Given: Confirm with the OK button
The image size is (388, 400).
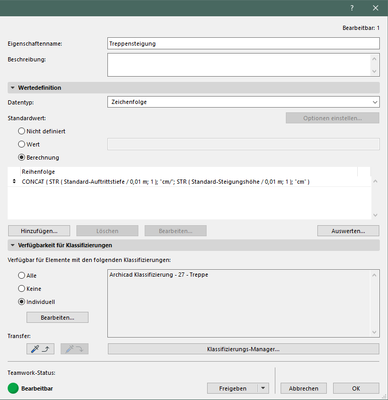Looking at the screenshot, I should [x=356, y=388].
